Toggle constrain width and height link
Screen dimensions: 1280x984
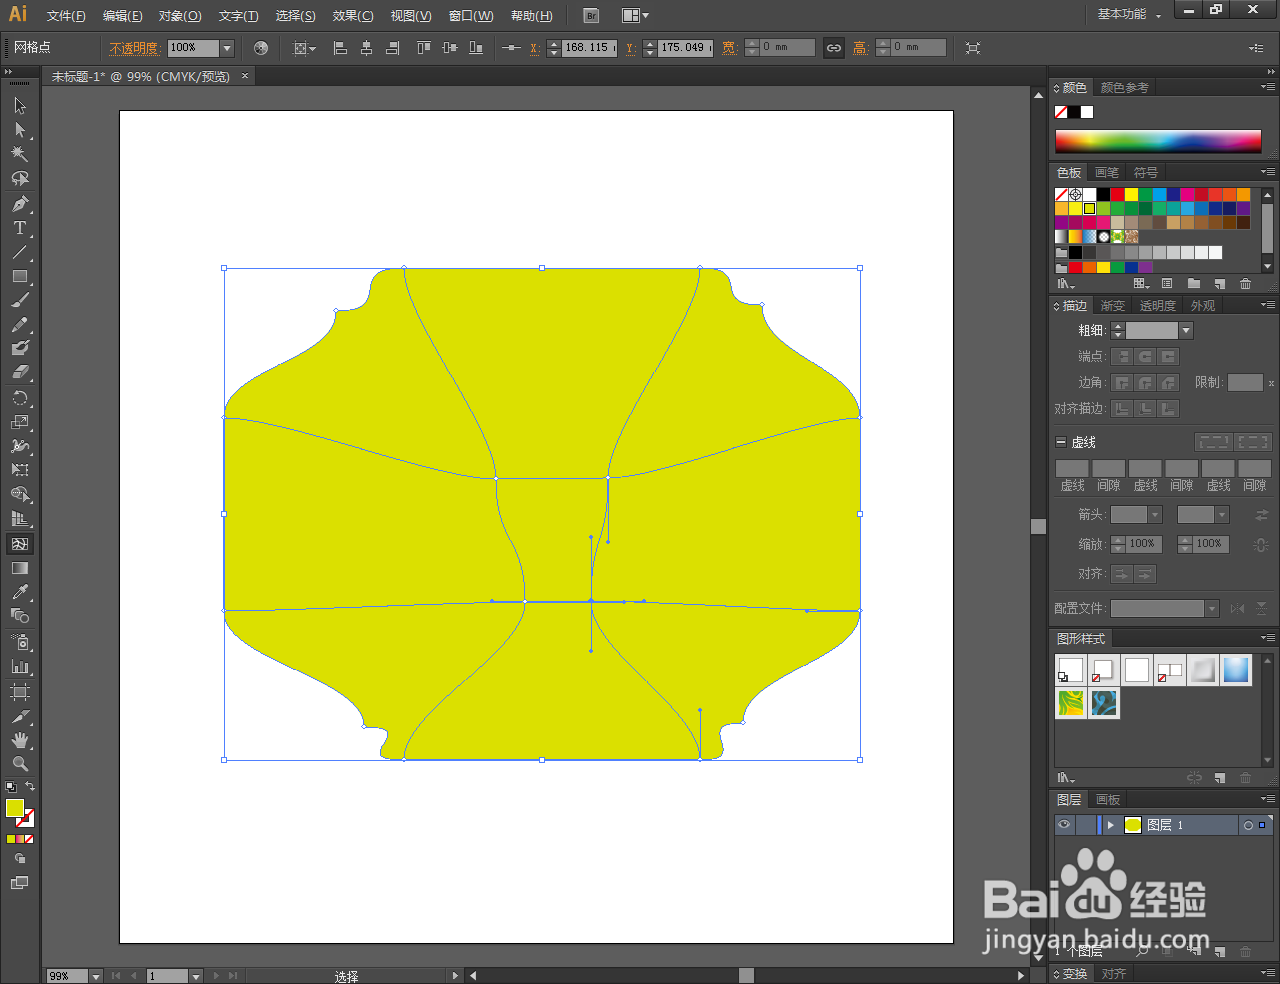point(834,47)
